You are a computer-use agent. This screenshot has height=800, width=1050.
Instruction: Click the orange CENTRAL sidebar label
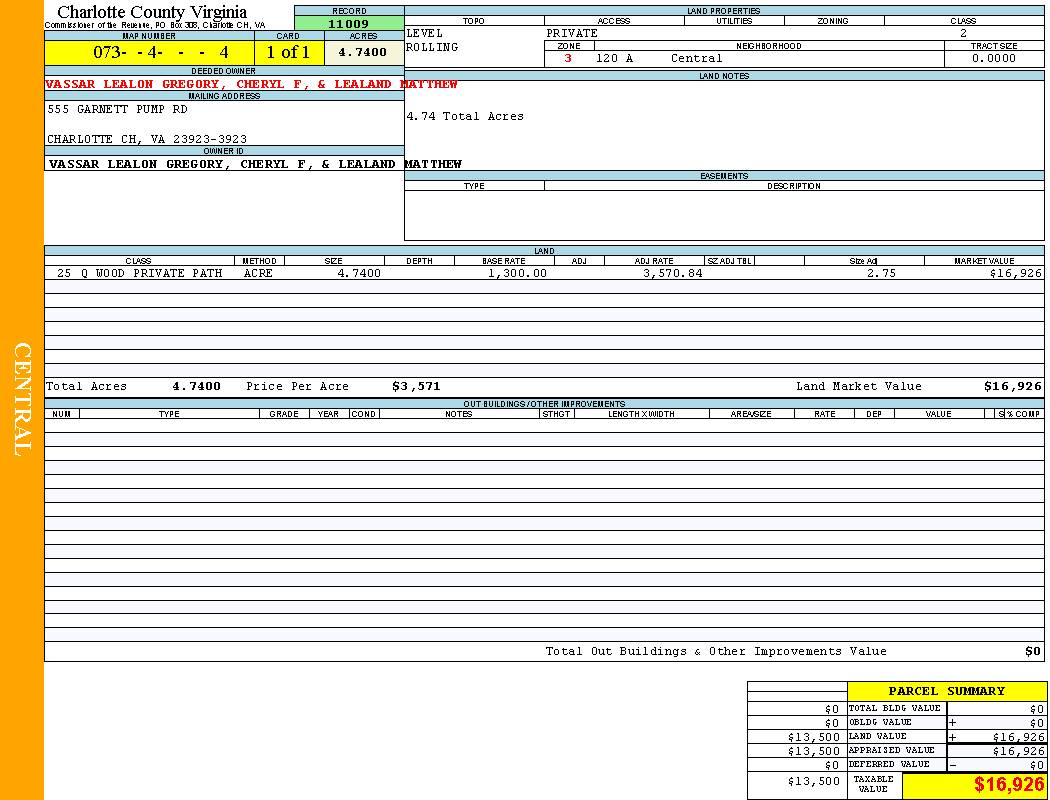22,400
